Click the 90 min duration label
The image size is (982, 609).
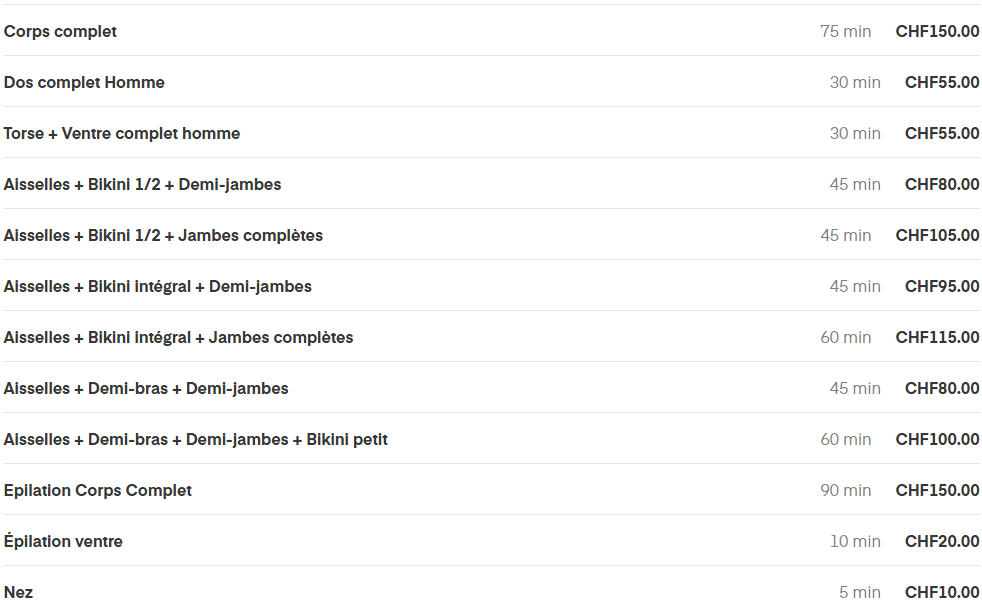click(x=845, y=490)
